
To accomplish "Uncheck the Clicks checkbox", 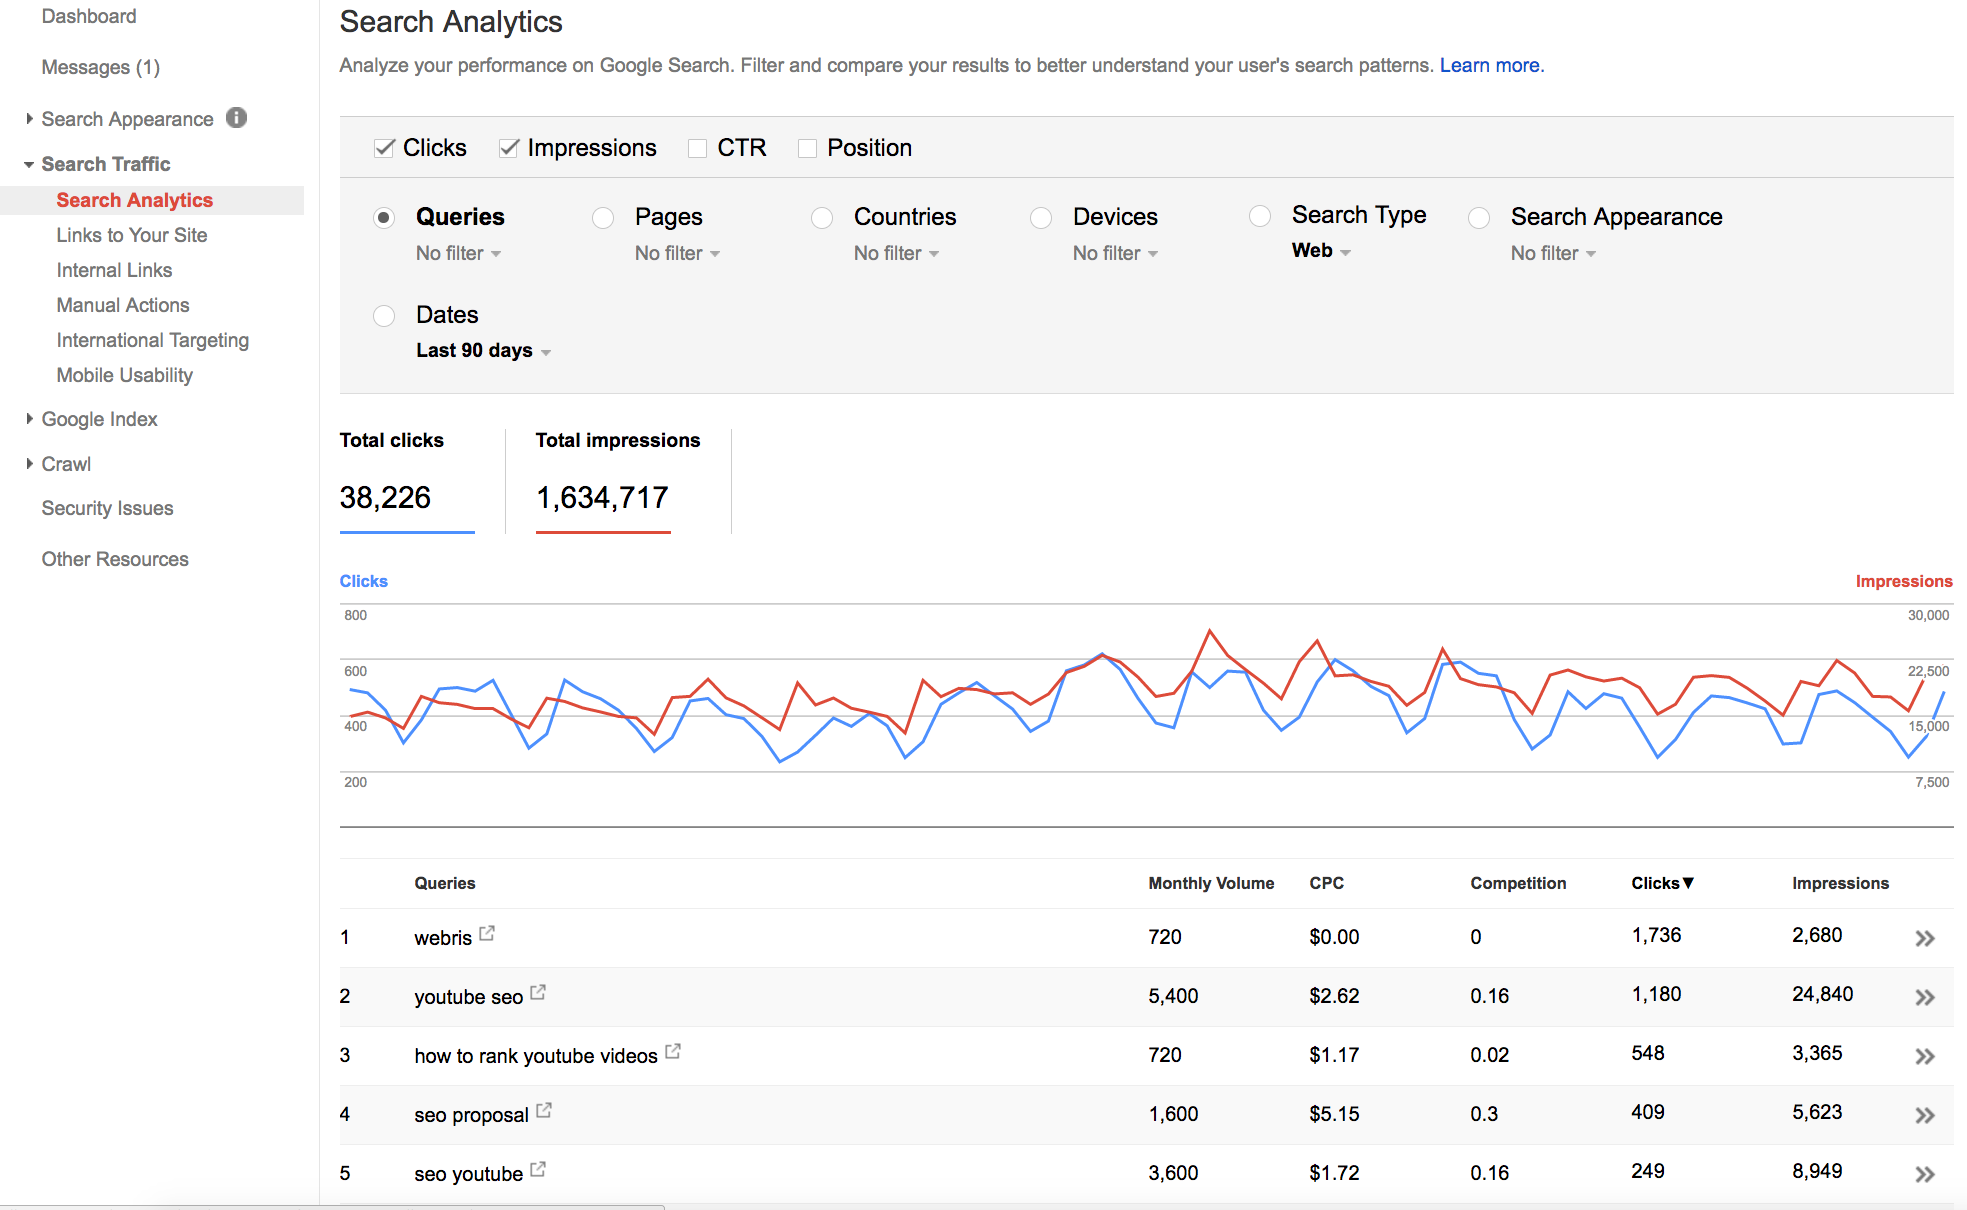I will click(384, 148).
